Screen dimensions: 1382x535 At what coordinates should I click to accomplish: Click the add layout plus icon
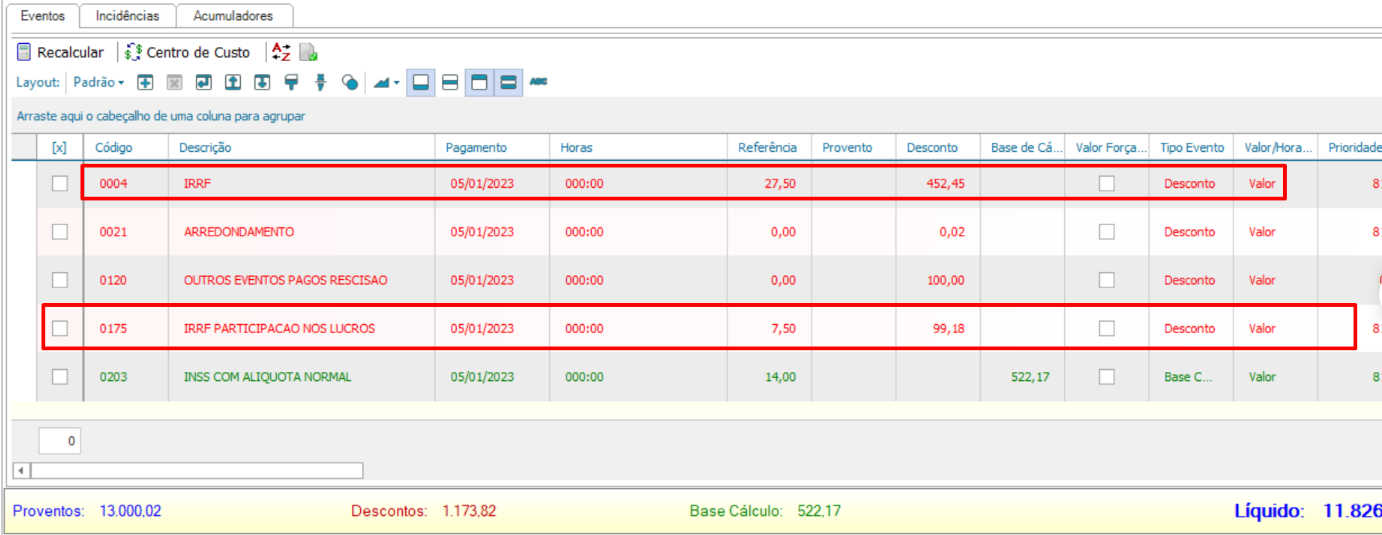coord(145,83)
